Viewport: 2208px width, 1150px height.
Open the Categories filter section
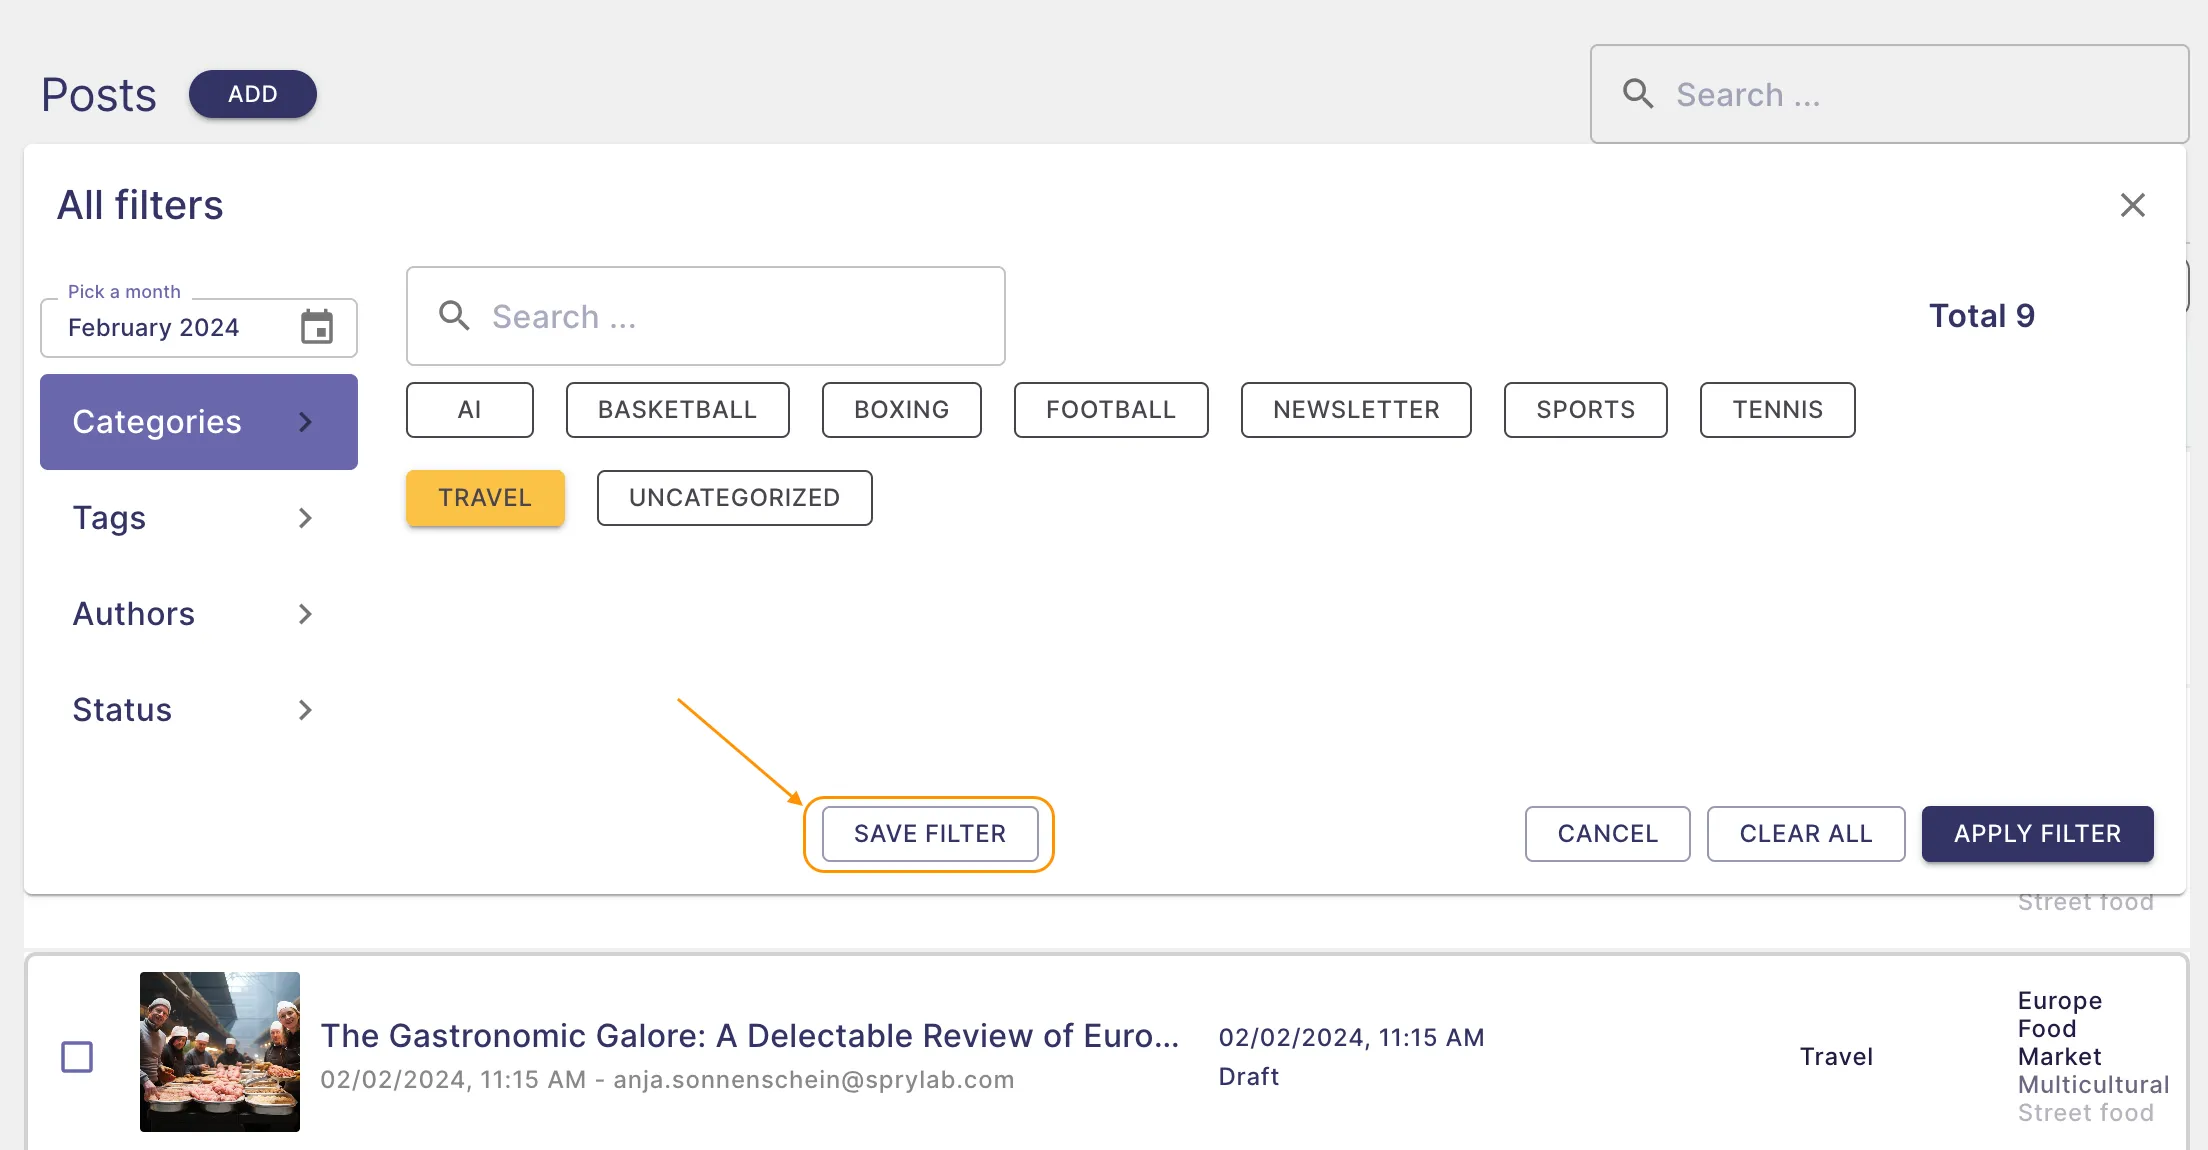click(199, 422)
